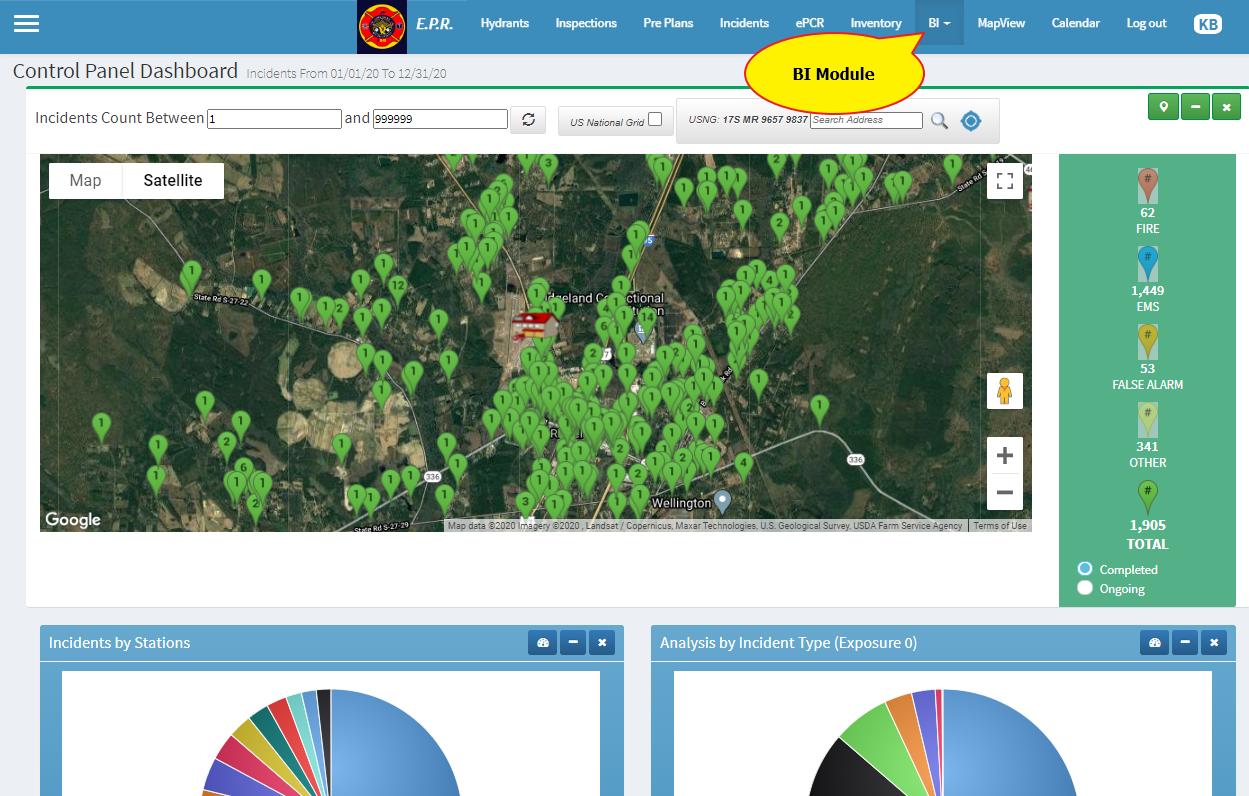Search the entered map address
This screenshot has height=796, width=1249.
tap(939, 121)
